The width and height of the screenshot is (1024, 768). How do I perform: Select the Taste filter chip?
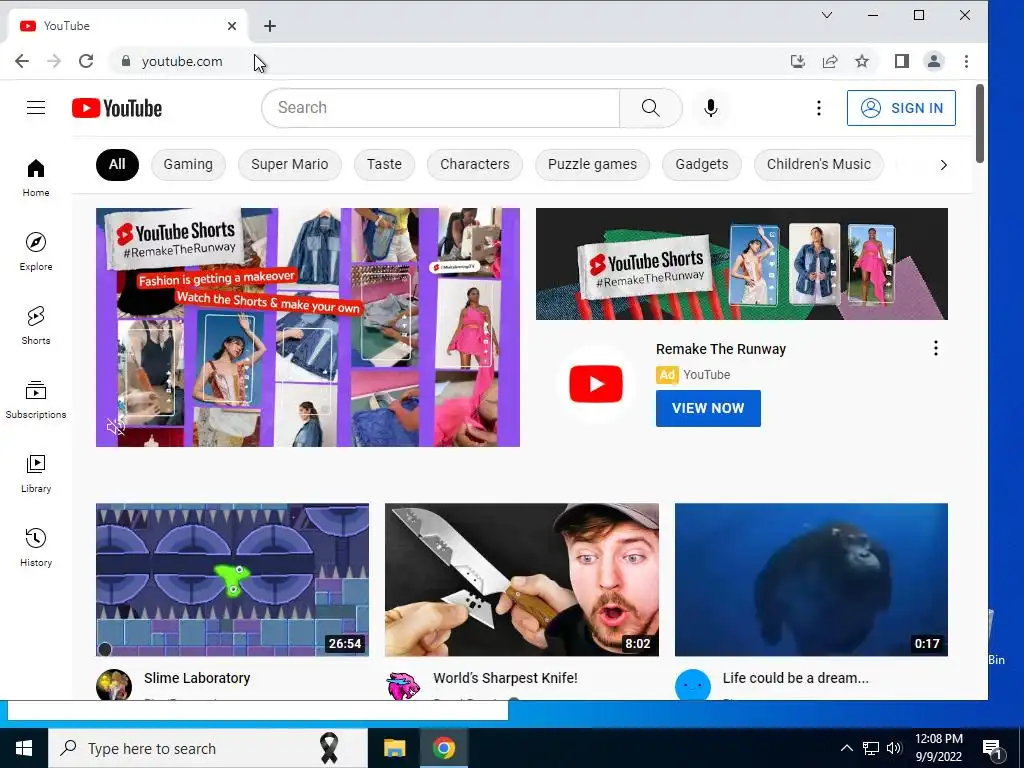coord(384,165)
